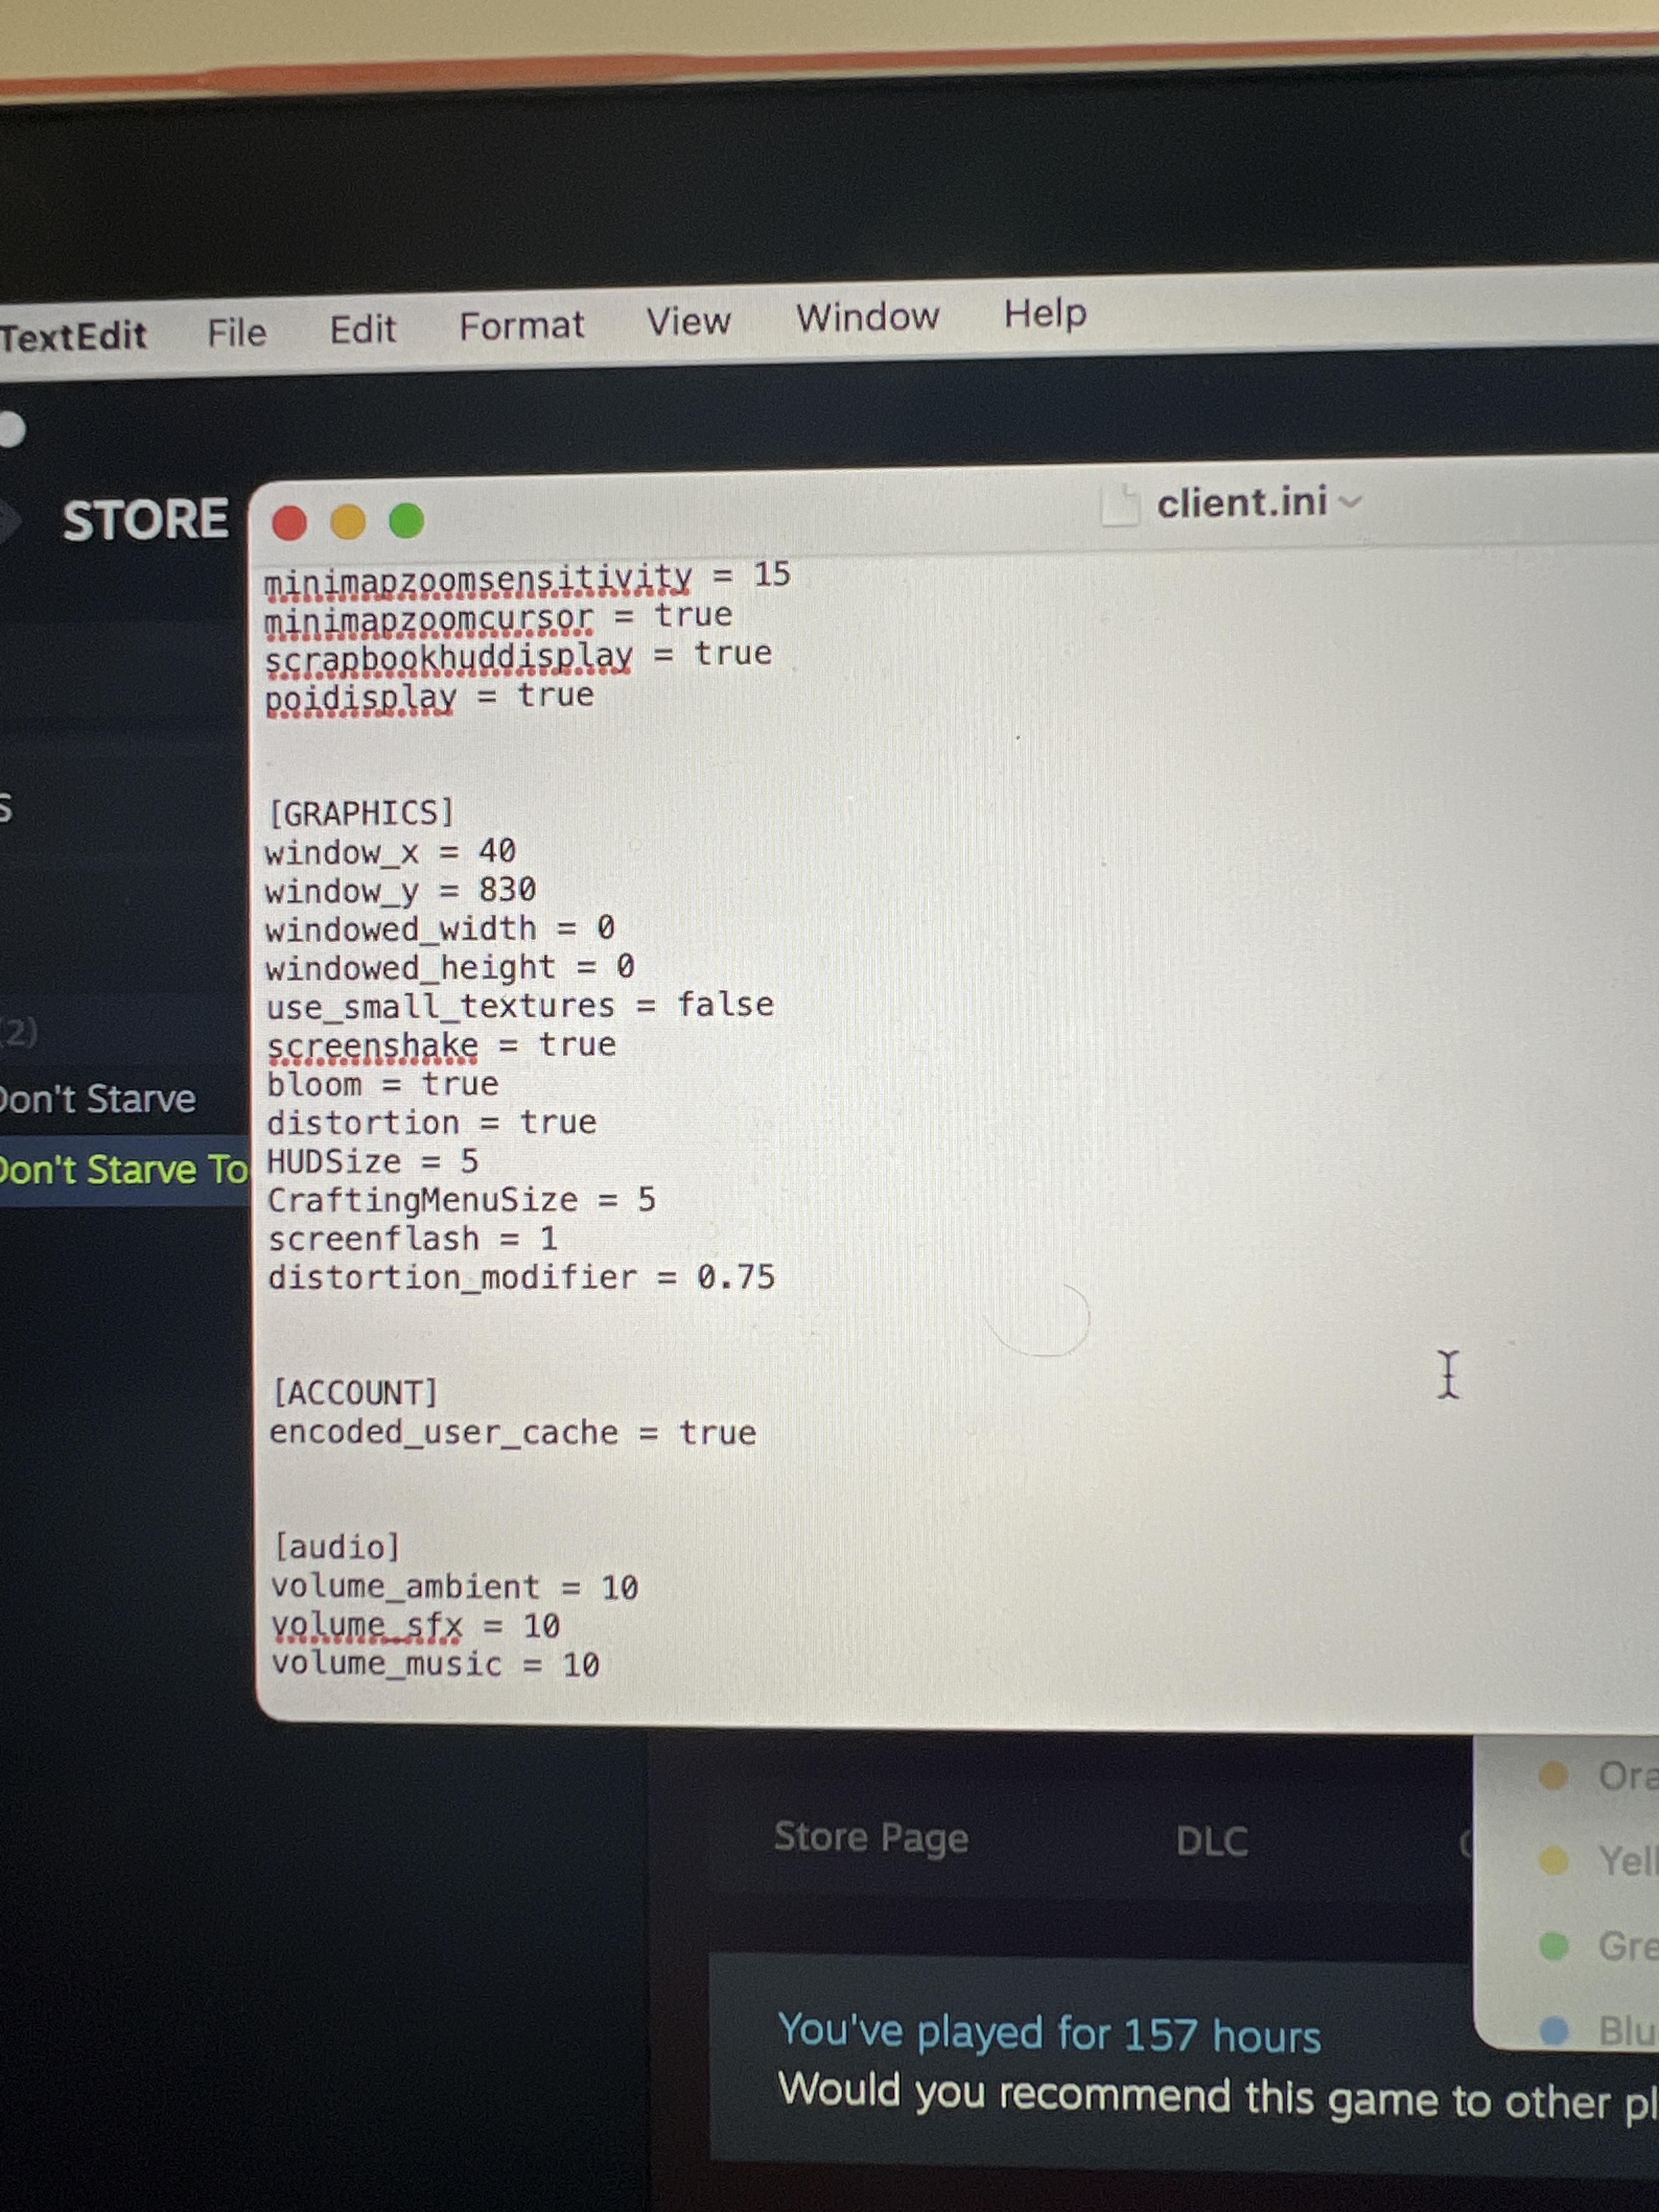This screenshot has width=1659, height=2212.
Task: Click the yellow minimize window button
Action: (348, 522)
